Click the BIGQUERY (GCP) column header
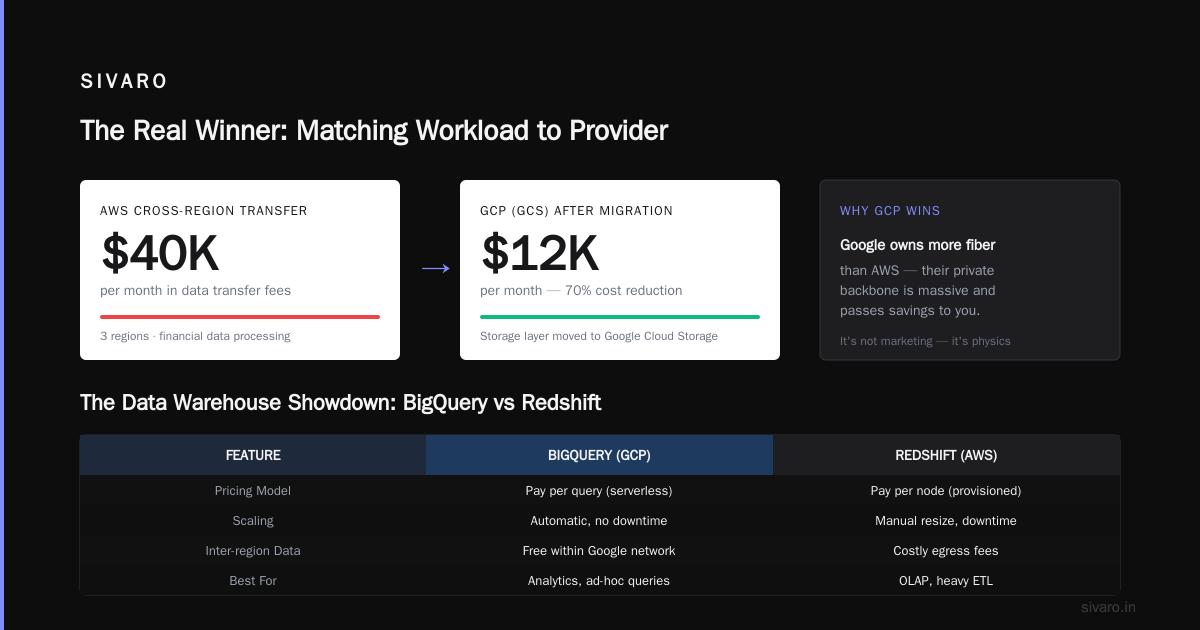 [x=599, y=455]
